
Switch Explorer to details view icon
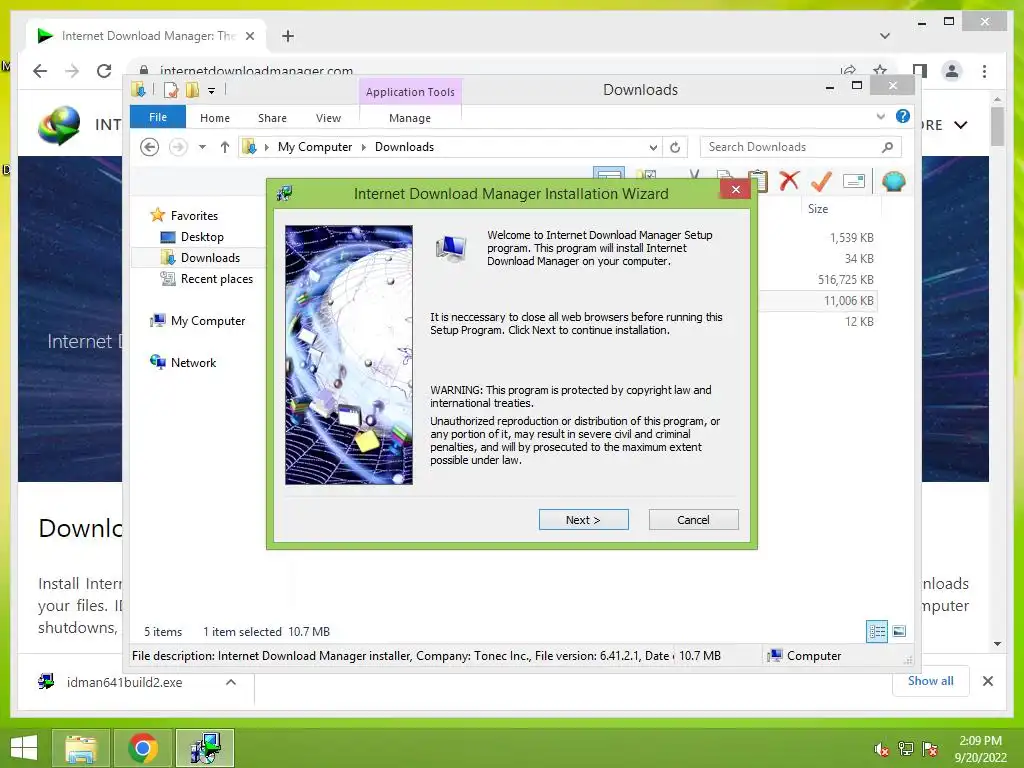(877, 631)
